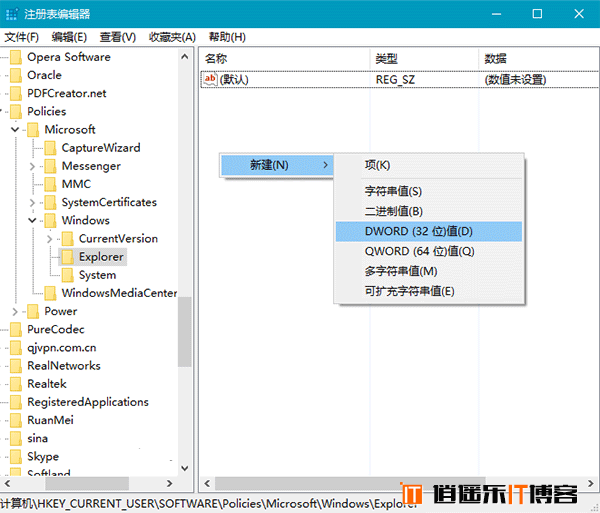Image resolution: width=600 pixels, height=513 pixels.
Task: Click the sina folder icon
Action: [x=16, y=439]
